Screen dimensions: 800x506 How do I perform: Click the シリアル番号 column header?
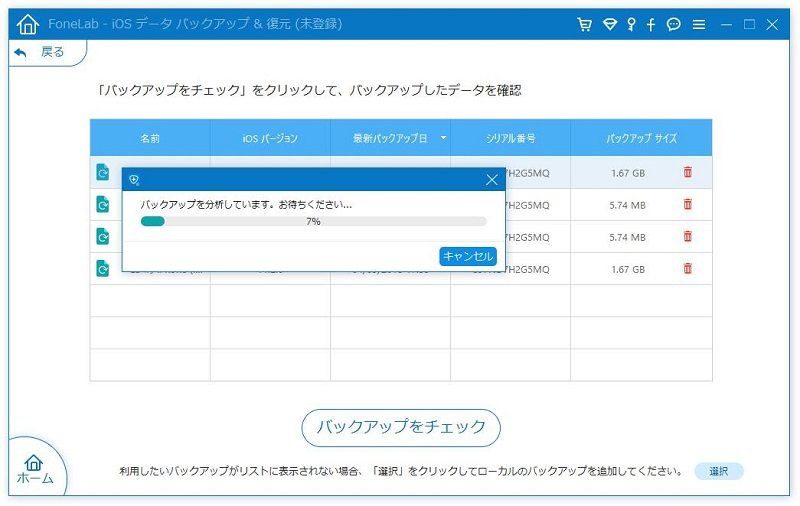[x=510, y=138]
